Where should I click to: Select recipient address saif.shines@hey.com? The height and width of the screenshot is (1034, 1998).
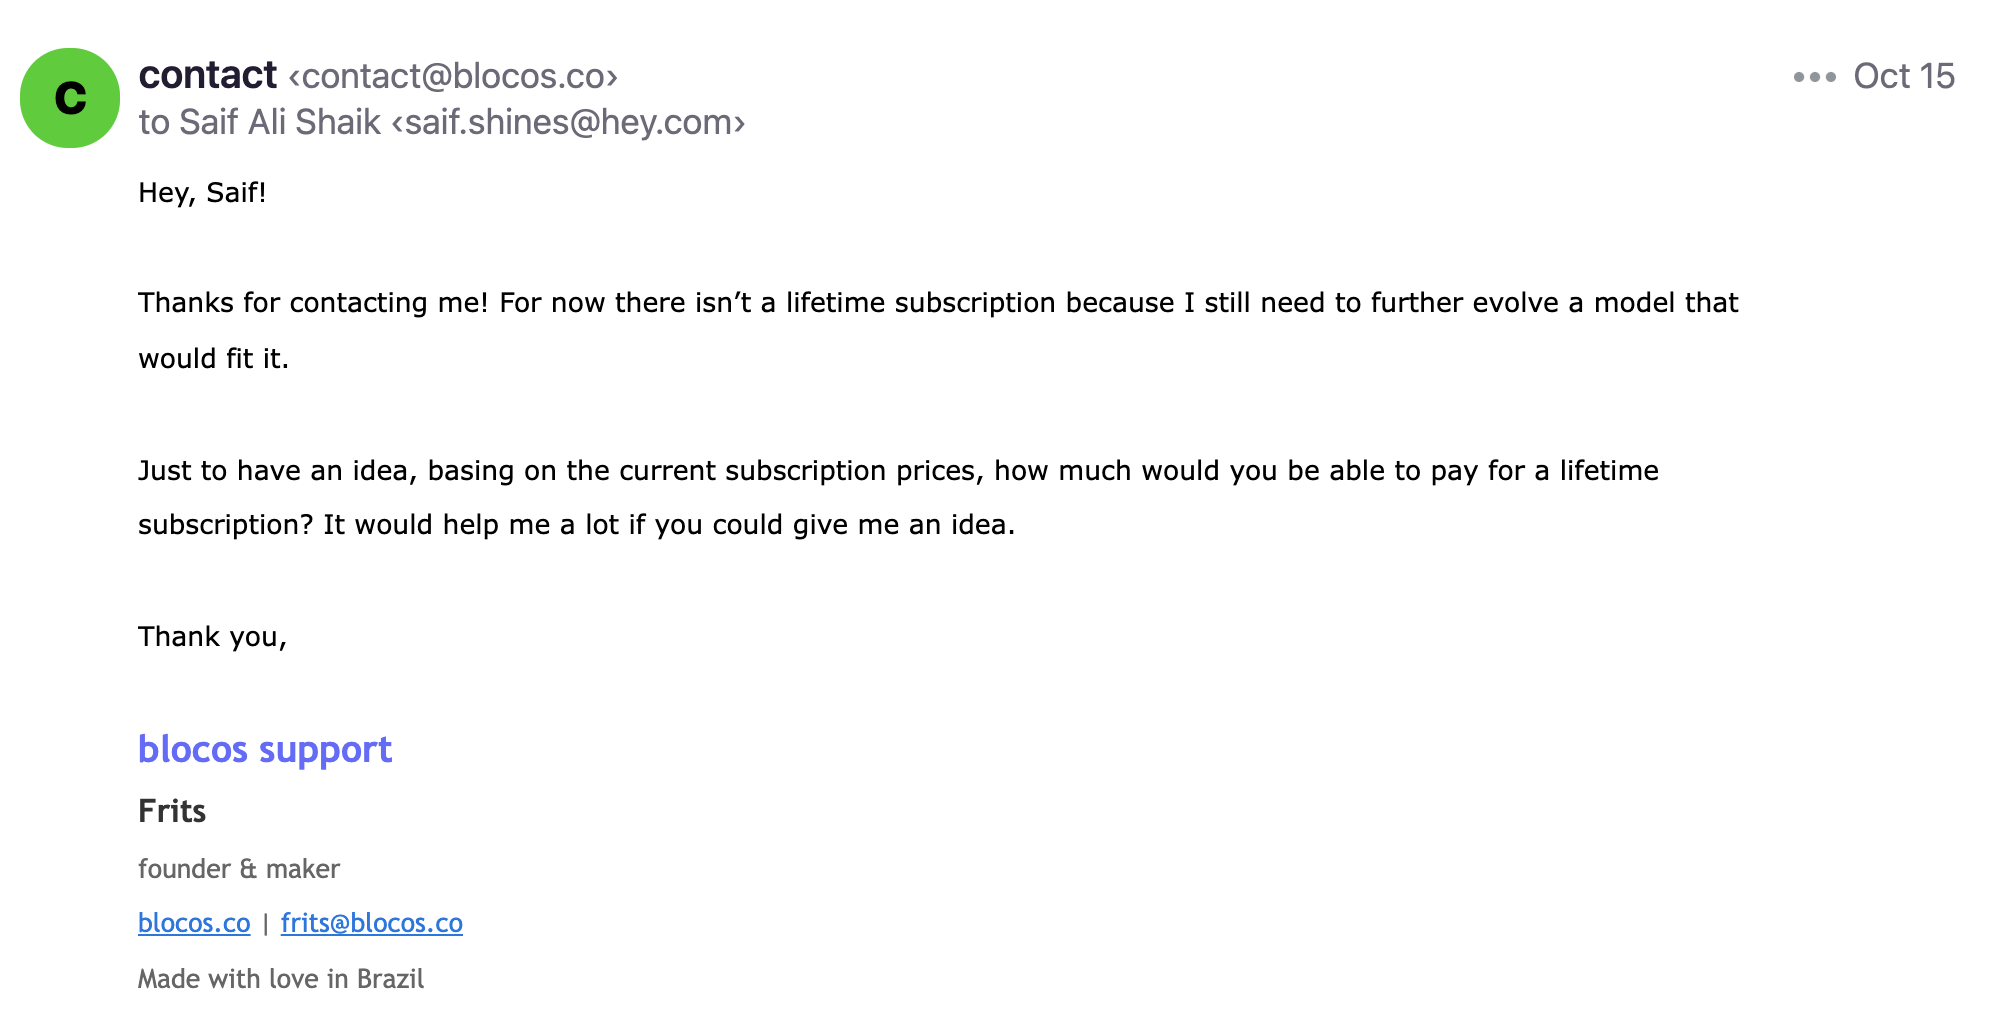point(568,122)
